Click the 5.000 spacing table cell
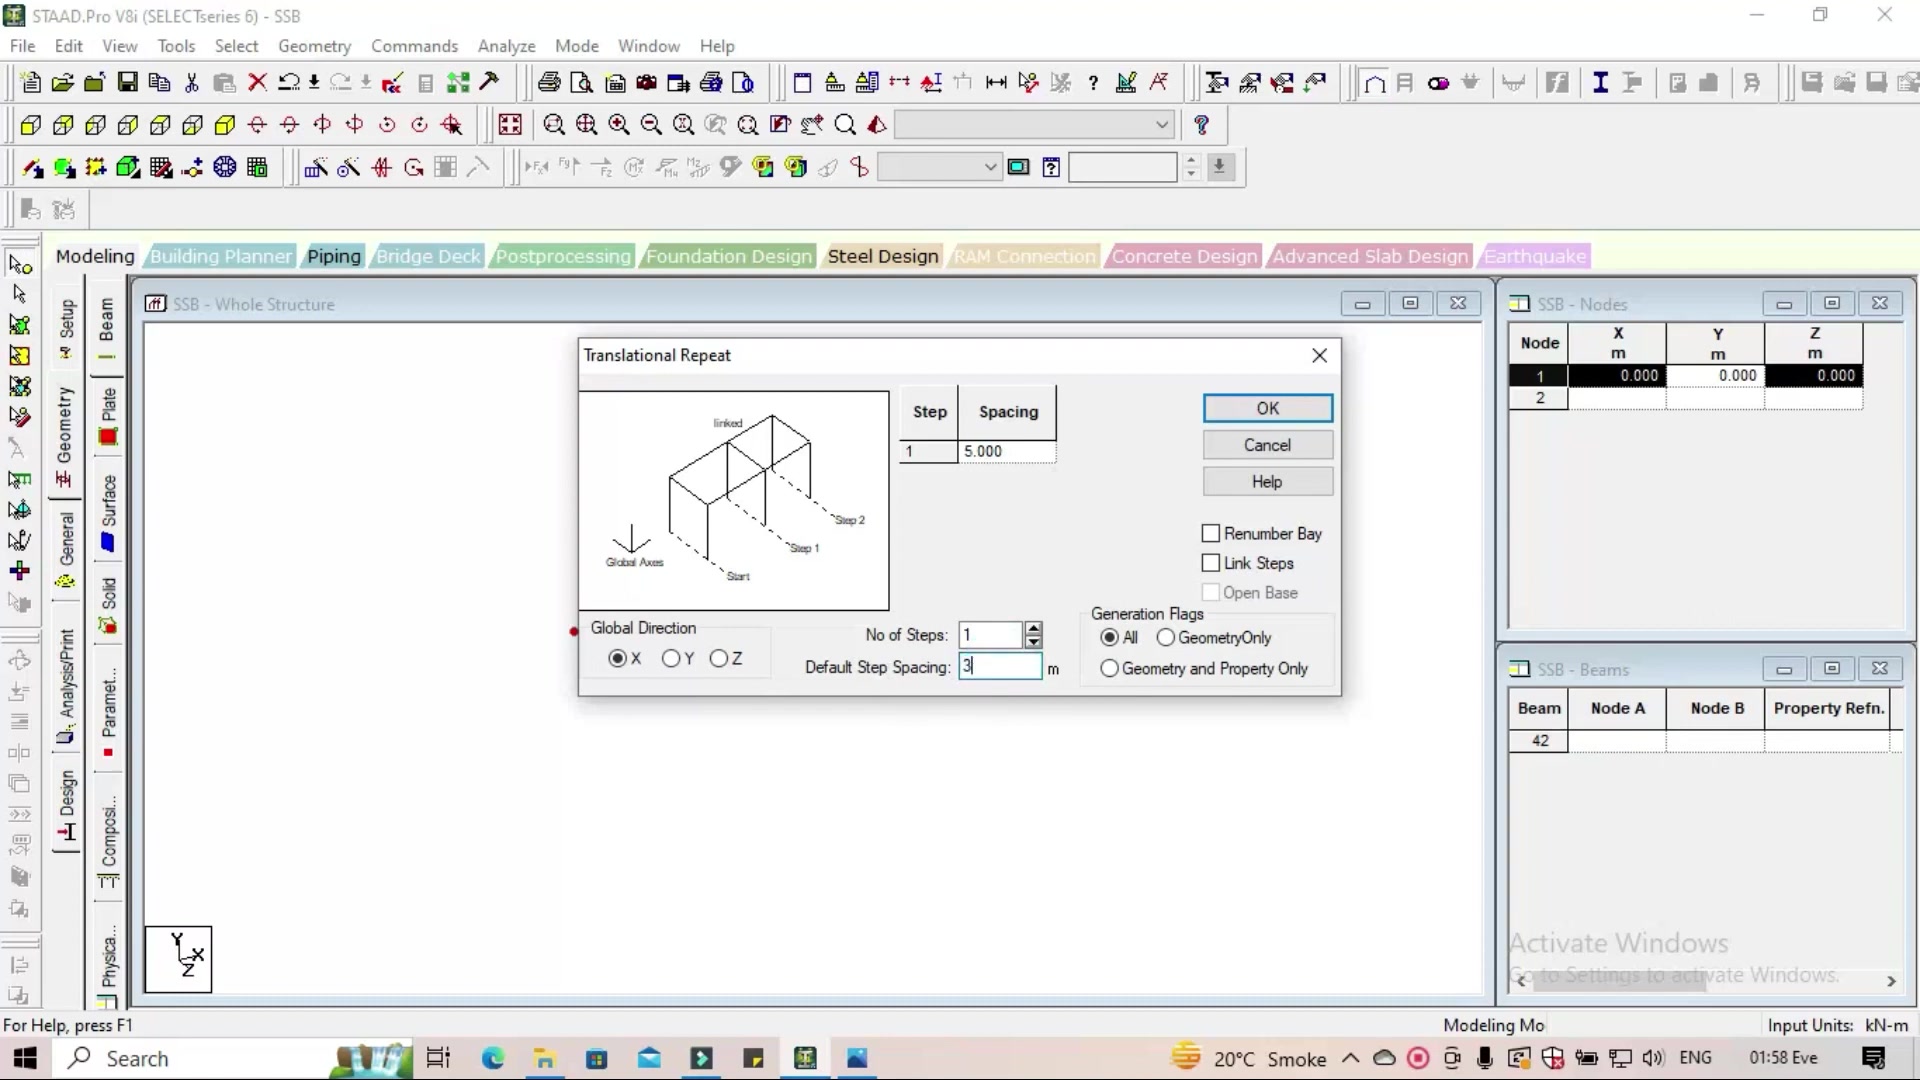Viewport: 1920px width, 1080px height. [1006, 451]
